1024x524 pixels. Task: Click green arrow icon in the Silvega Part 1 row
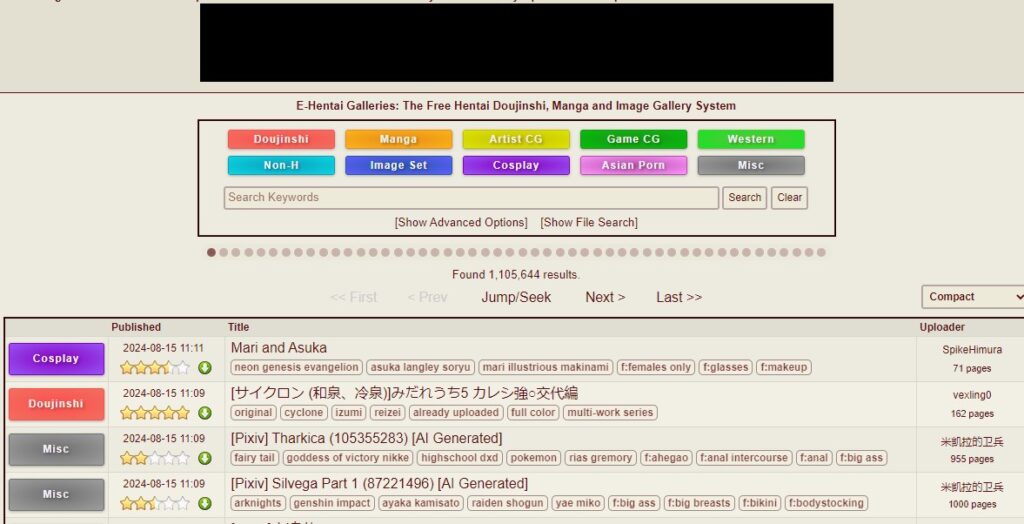tap(205, 504)
